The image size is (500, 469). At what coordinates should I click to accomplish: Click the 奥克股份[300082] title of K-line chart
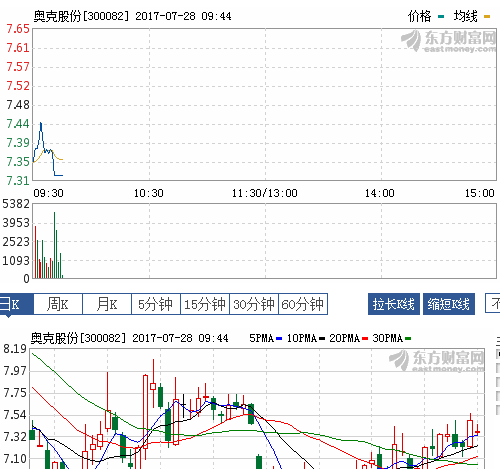click(78, 338)
